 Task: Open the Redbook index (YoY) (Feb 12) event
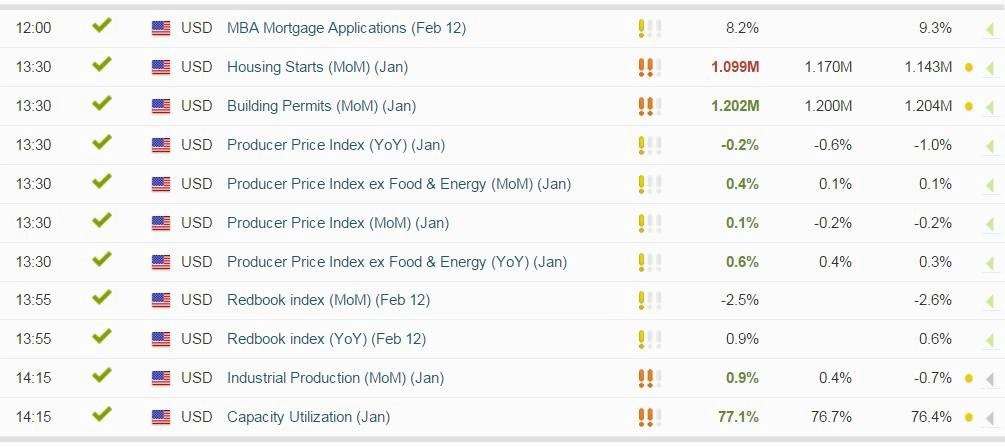click(x=326, y=339)
